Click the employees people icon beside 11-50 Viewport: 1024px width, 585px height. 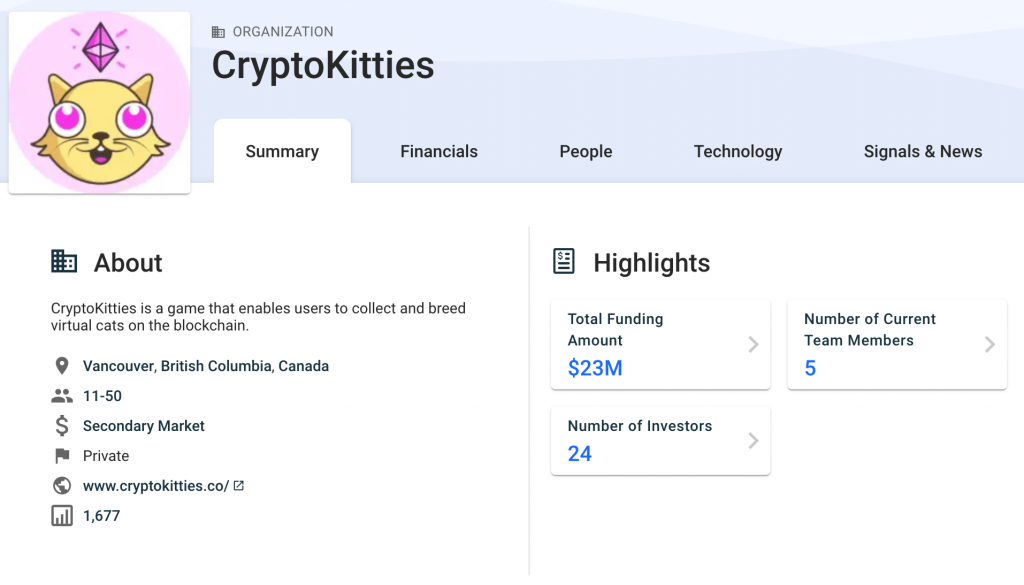(x=62, y=396)
